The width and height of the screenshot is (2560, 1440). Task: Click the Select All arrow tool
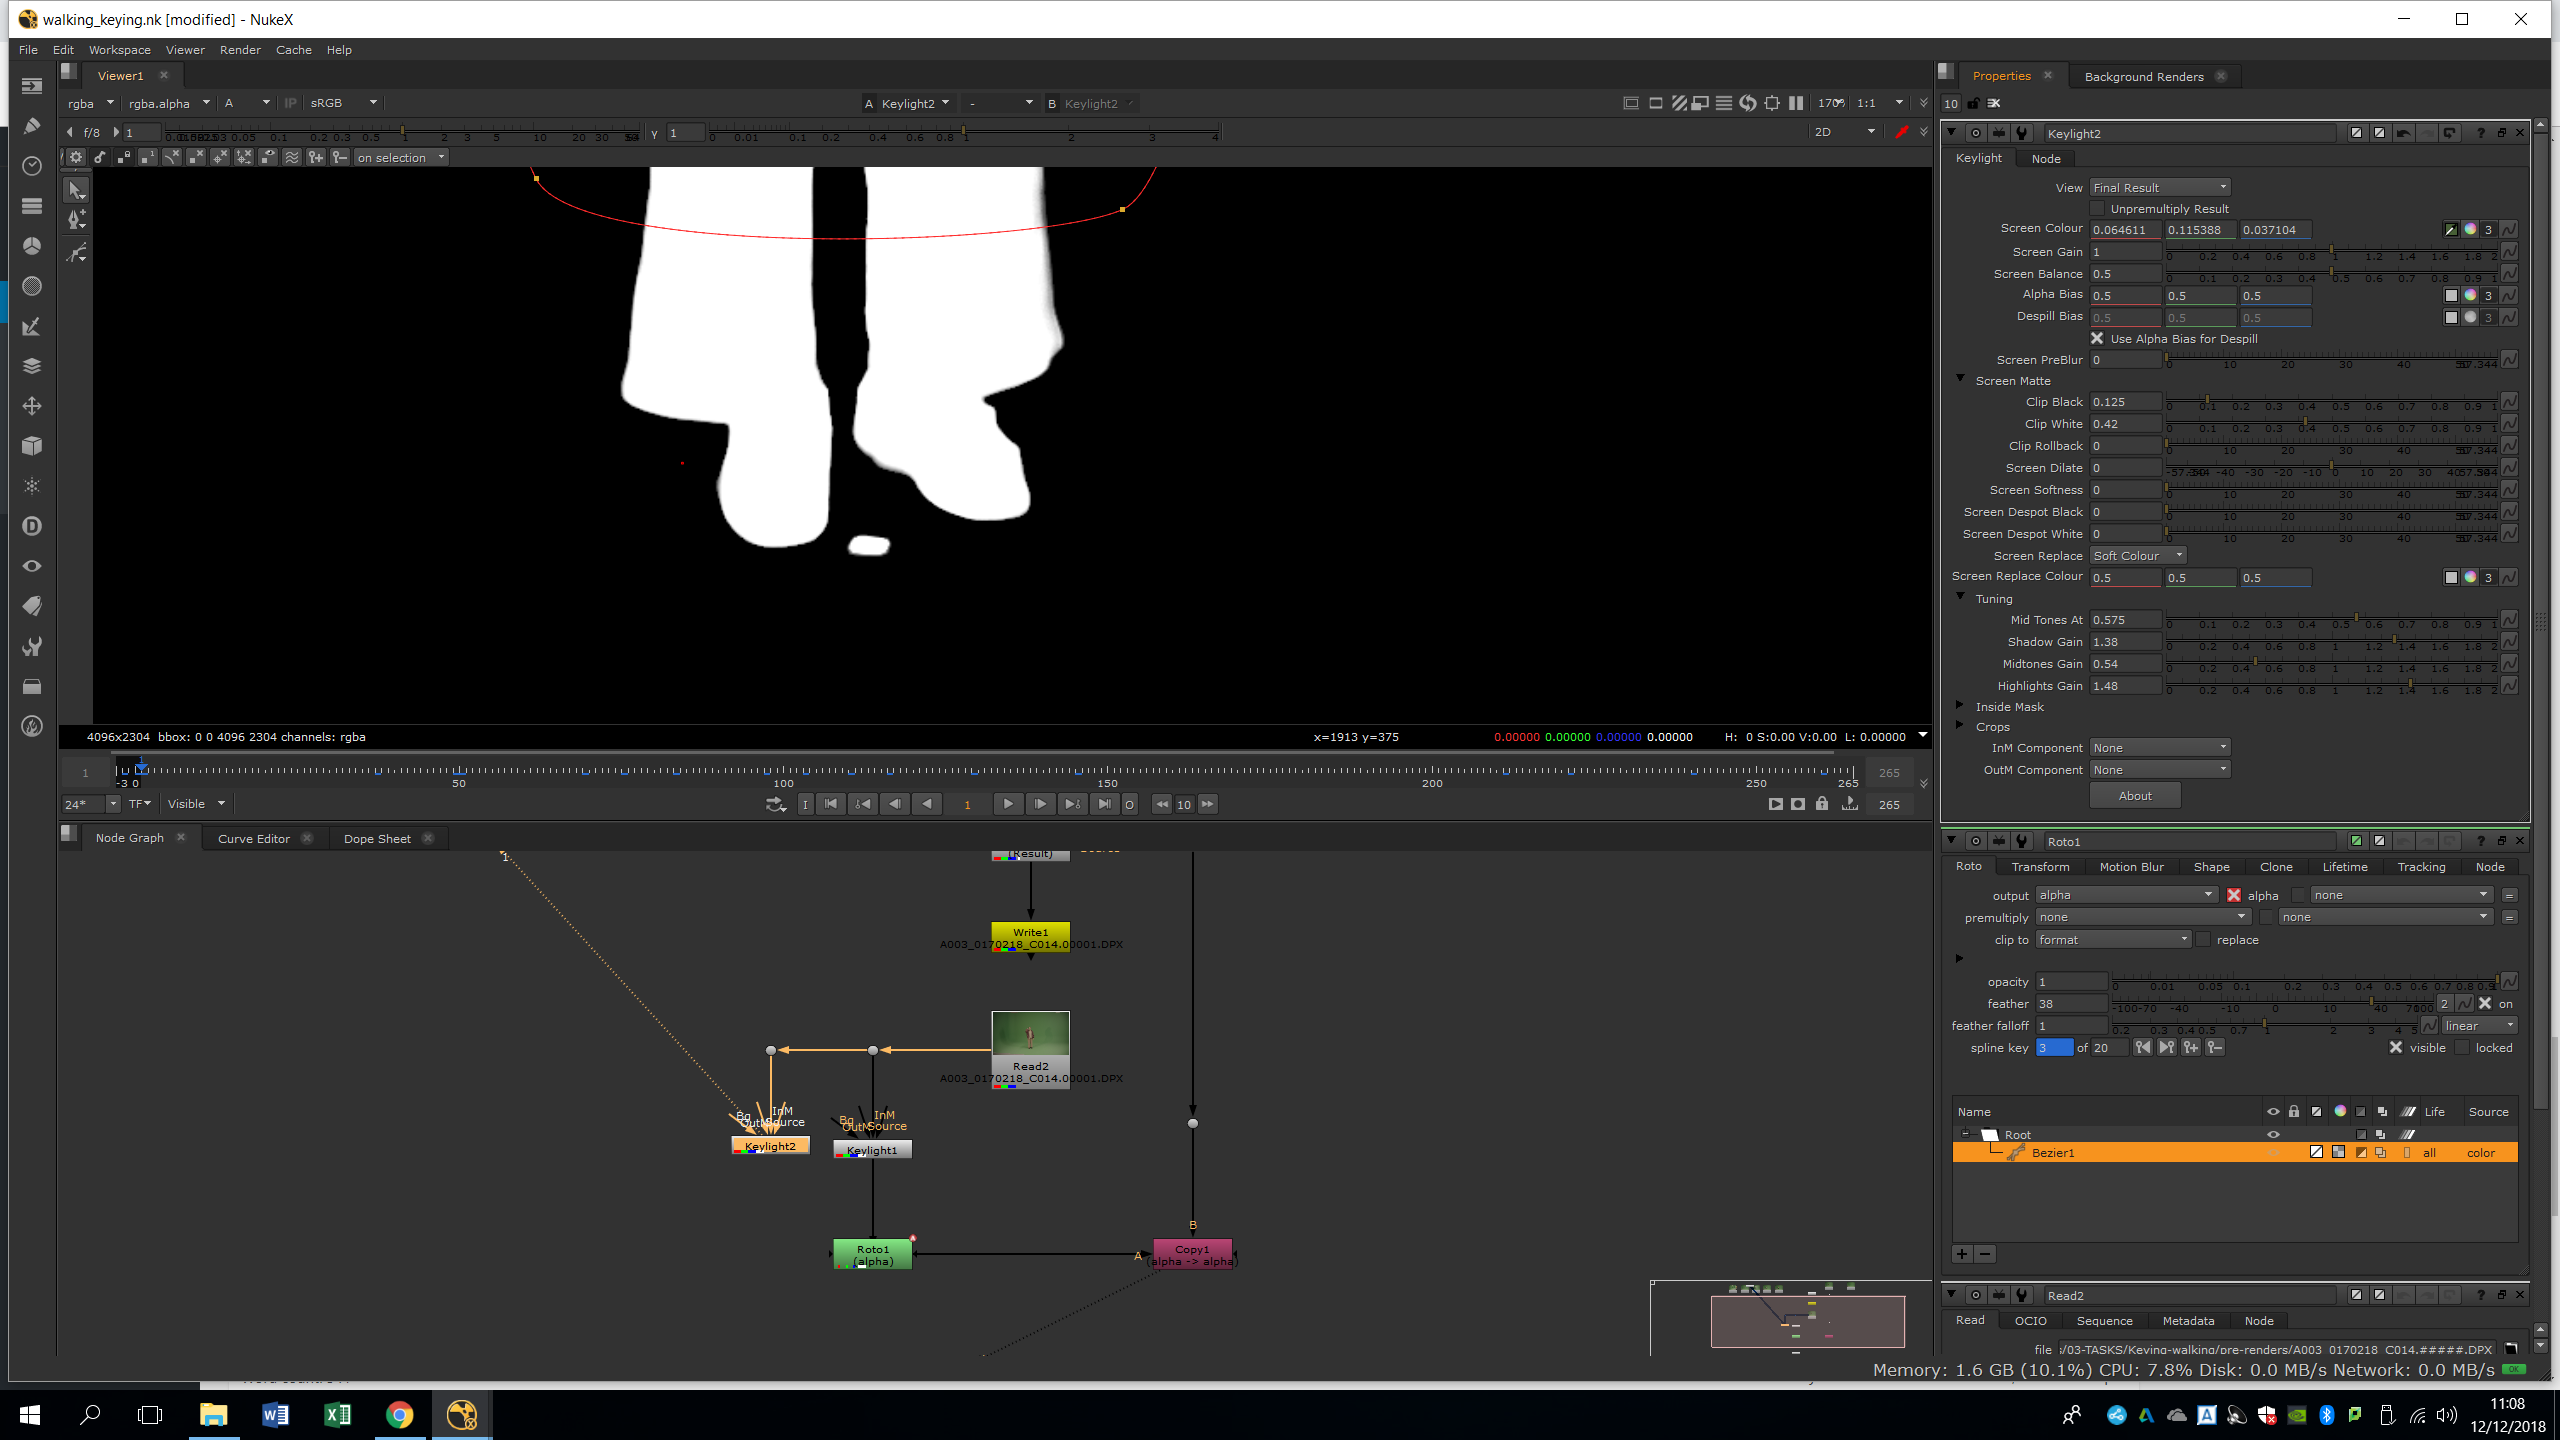tap(76, 190)
